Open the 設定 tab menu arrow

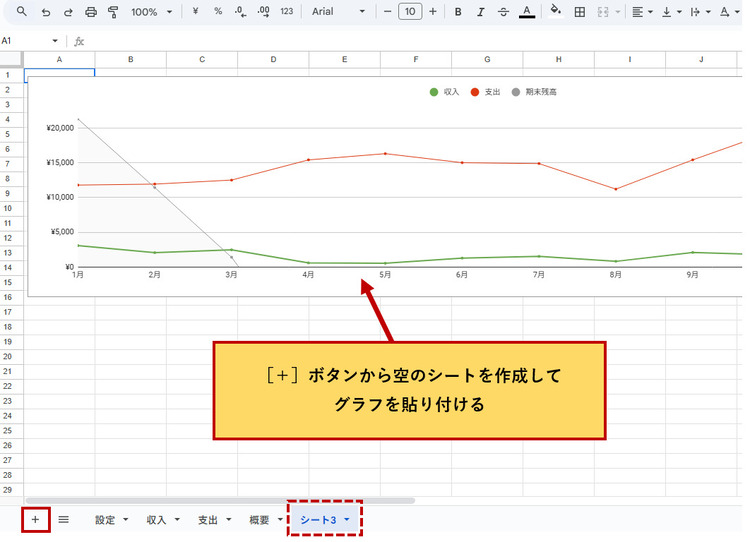(126, 520)
